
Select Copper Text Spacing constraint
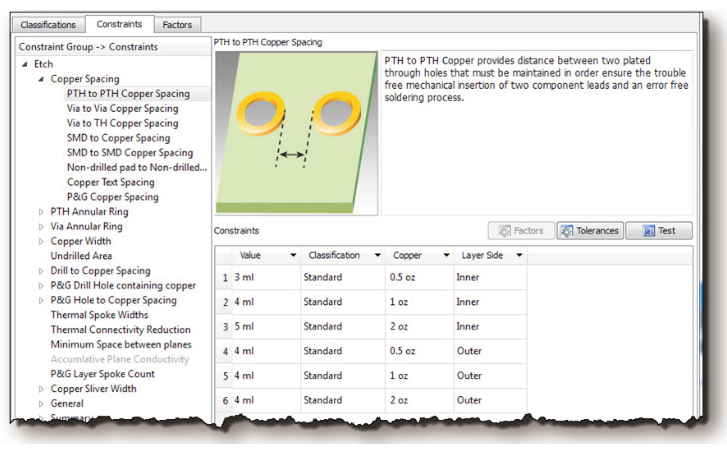pos(110,182)
